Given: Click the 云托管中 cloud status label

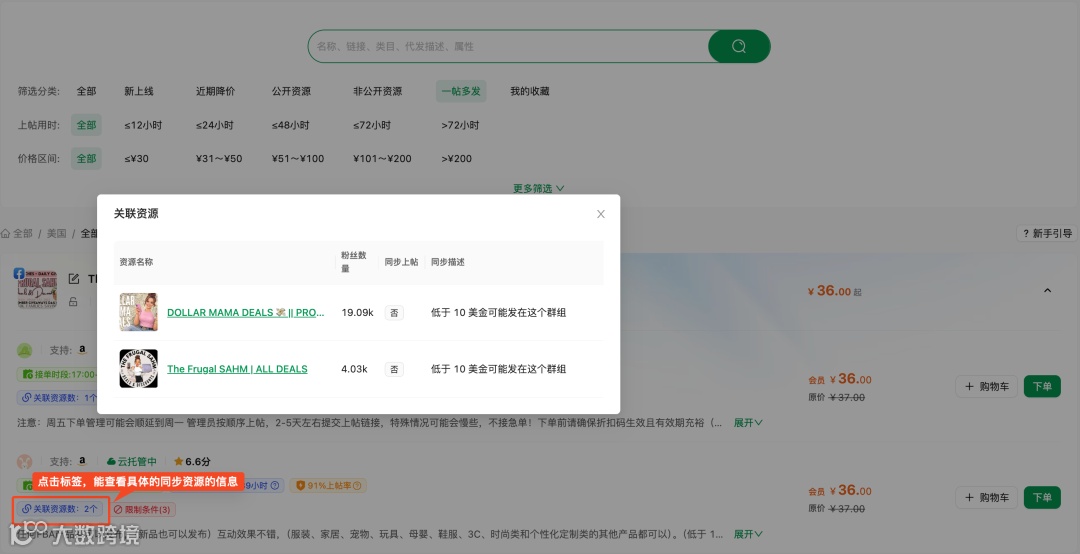Looking at the screenshot, I should click(x=132, y=462).
